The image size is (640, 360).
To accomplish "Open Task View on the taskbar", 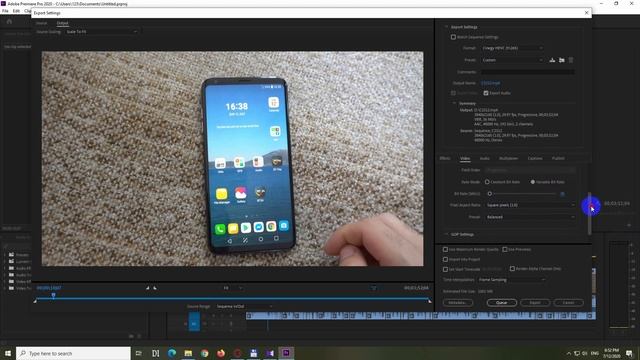I will click(x=138, y=353).
